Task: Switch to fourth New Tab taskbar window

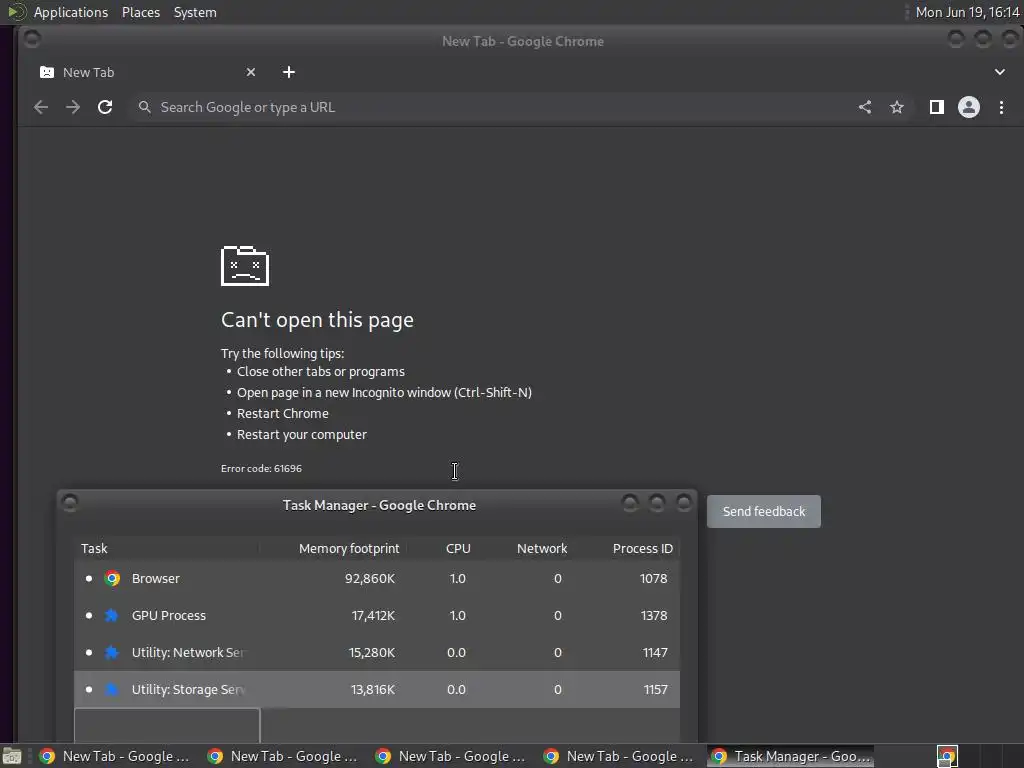Action: (618, 756)
